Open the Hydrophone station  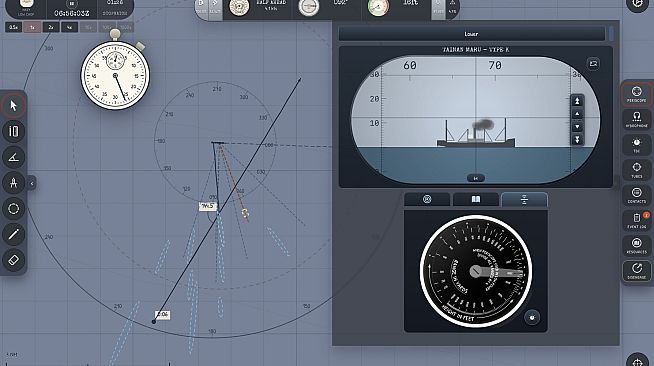(636, 119)
